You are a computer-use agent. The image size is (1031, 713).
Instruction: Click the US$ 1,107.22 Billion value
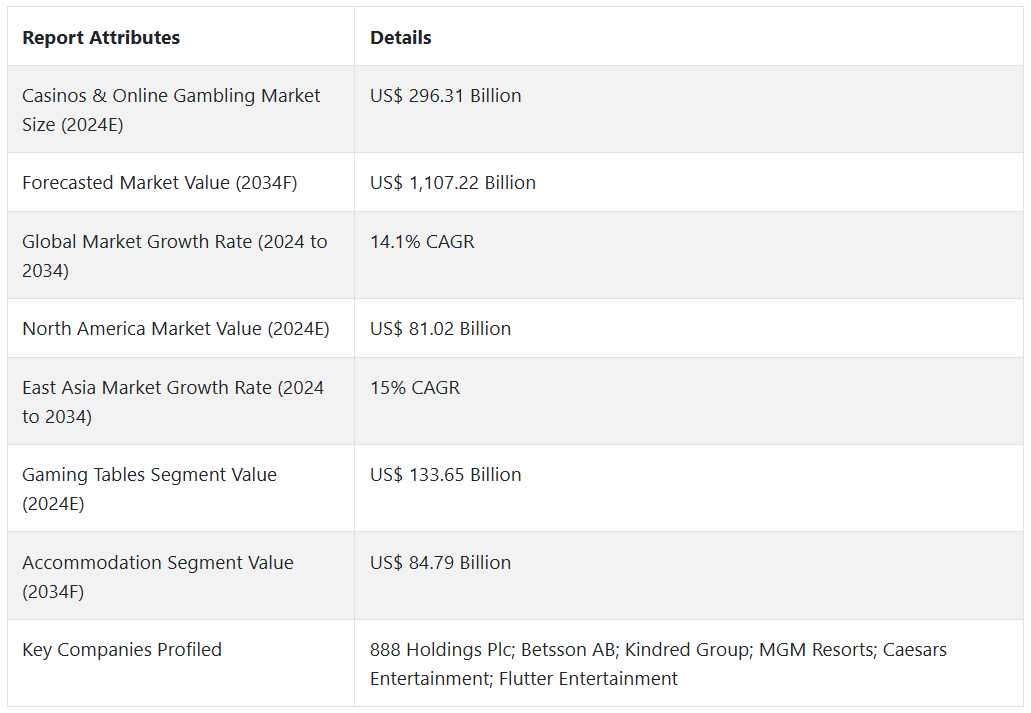tap(452, 183)
